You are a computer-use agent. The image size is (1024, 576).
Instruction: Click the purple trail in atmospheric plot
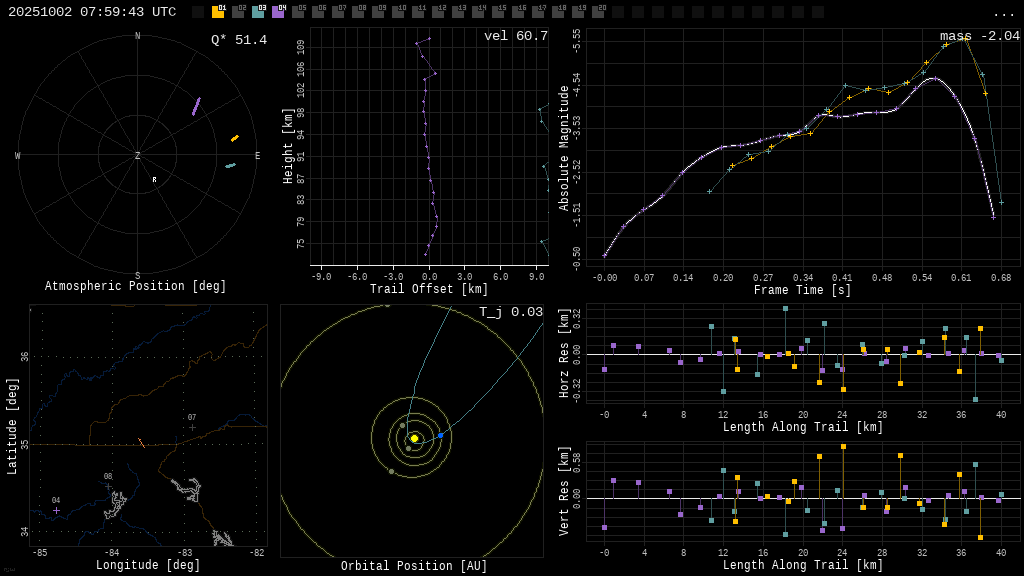tap(196, 106)
